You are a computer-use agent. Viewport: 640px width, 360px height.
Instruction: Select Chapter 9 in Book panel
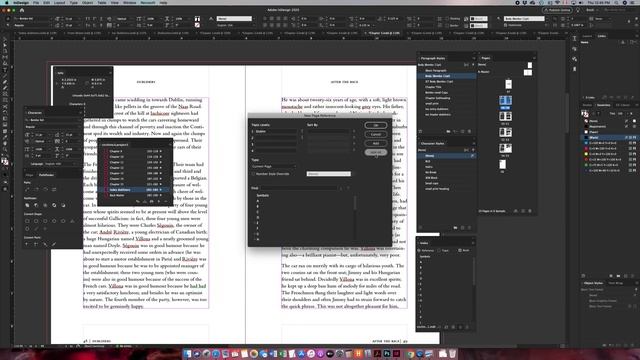point(135,151)
